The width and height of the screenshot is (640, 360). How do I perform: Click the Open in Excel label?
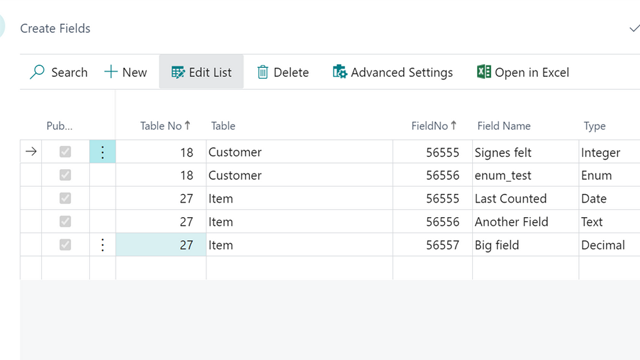point(532,72)
